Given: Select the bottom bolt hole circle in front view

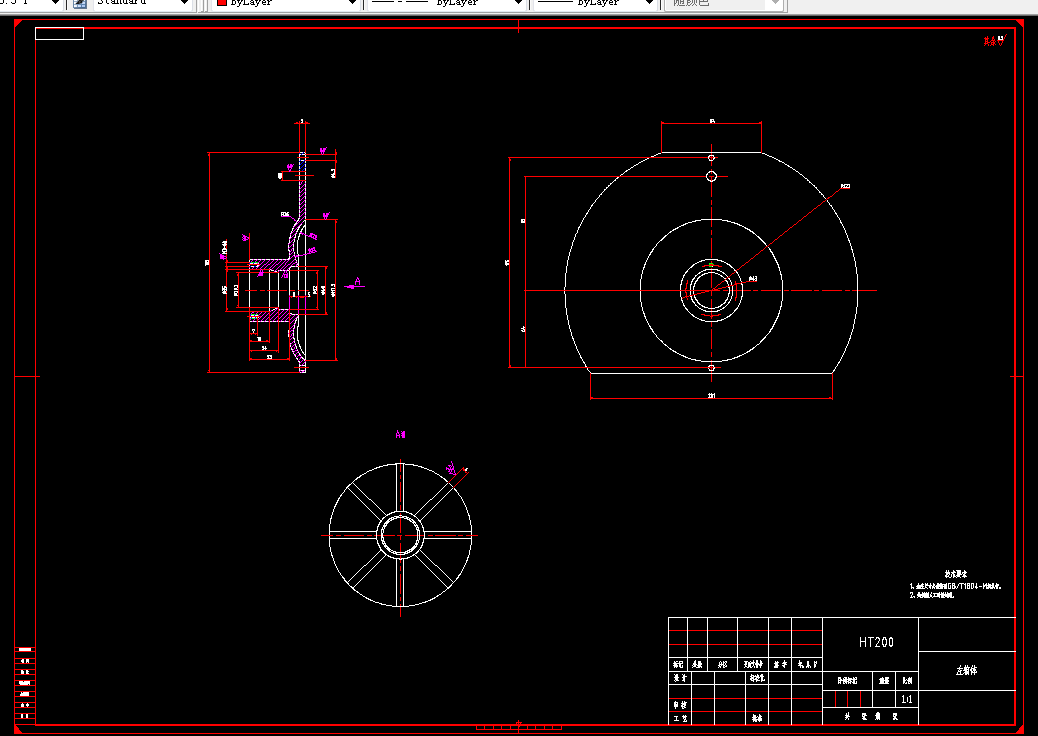Looking at the screenshot, I should pyautogui.click(x=711, y=367).
